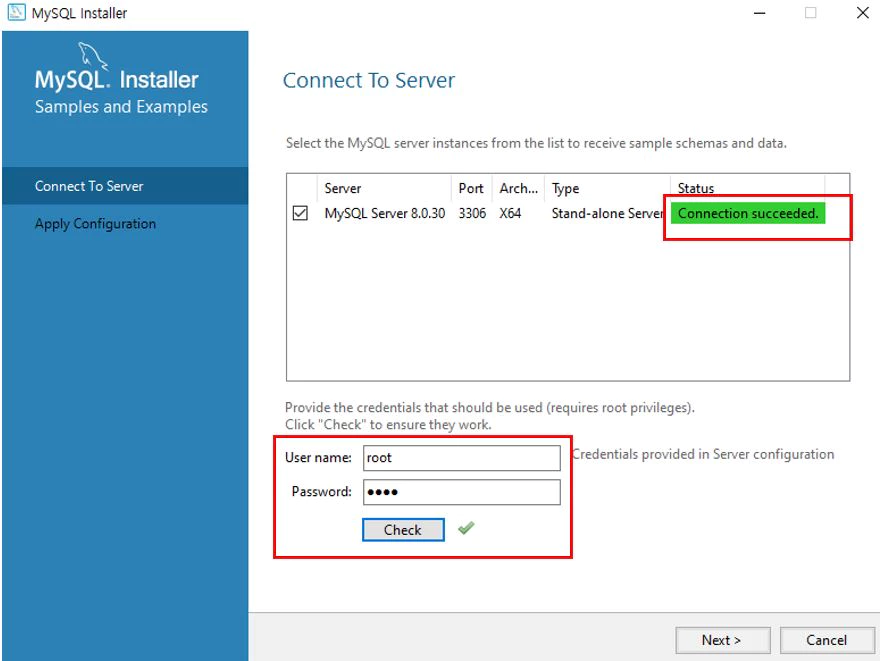Click the Stand-alone Server type cell

(x=608, y=213)
